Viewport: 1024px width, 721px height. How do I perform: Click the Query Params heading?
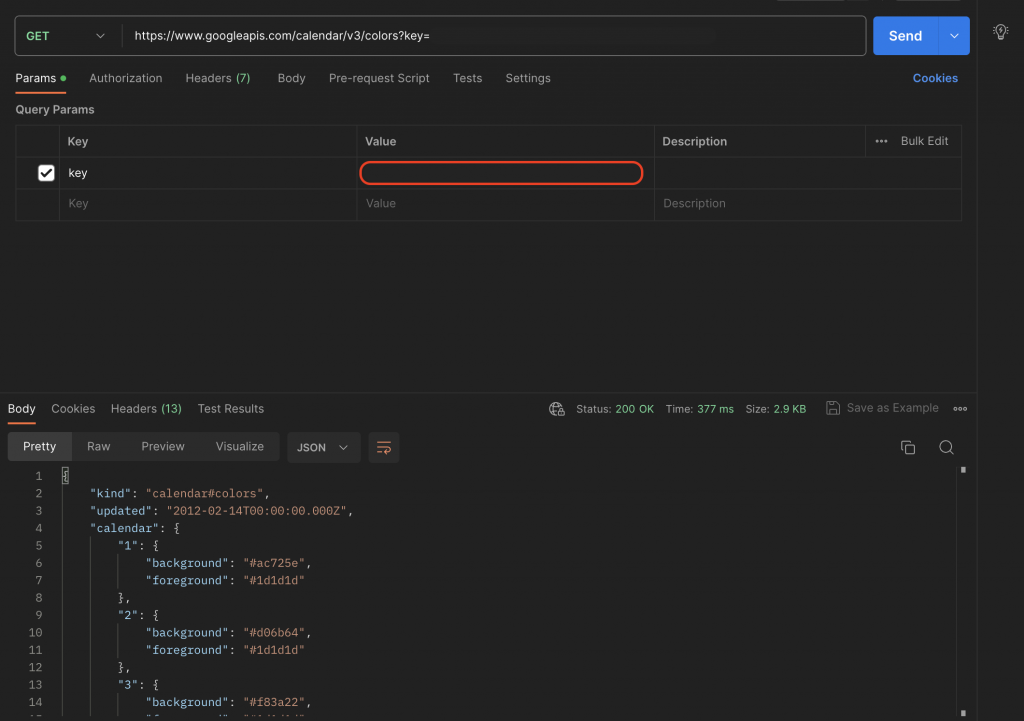point(55,110)
